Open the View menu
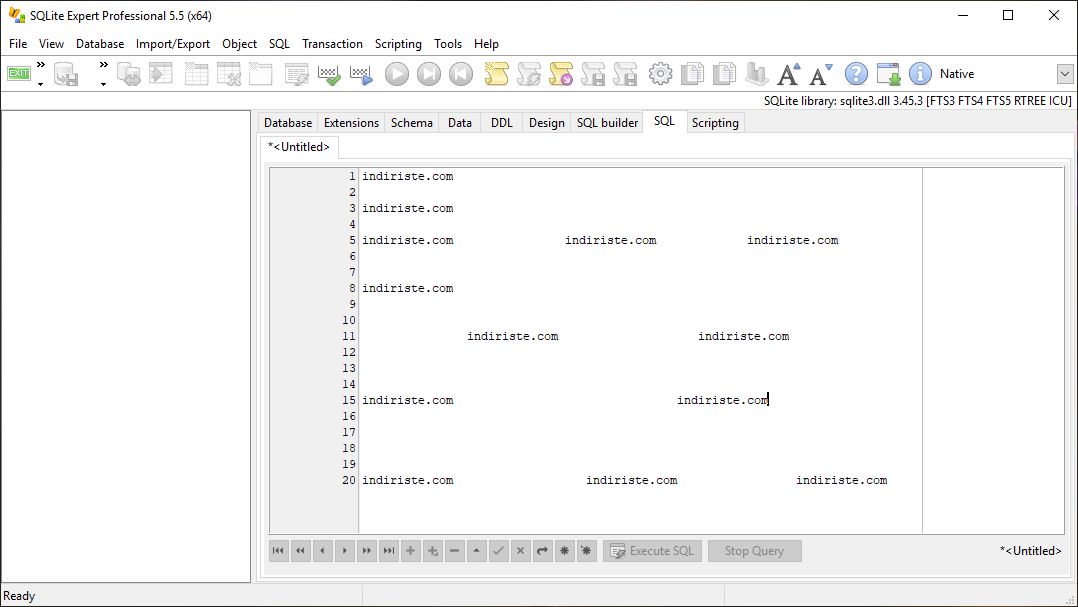Viewport: 1078px width, 607px height. point(51,43)
